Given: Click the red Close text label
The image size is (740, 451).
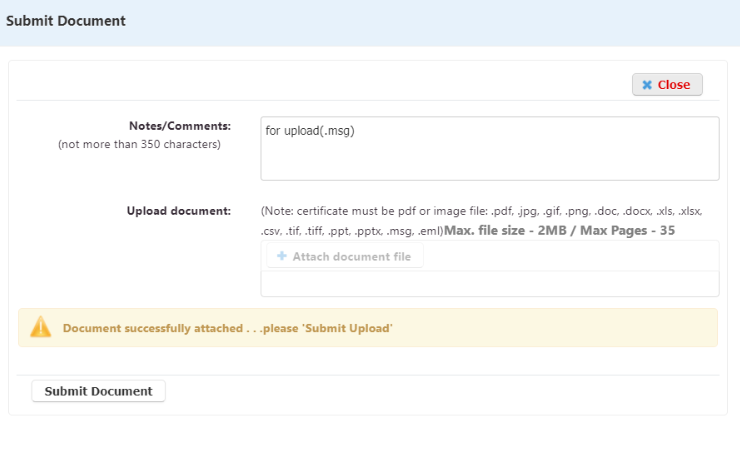Looking at the screenshot, I should (x=673, y=85).
